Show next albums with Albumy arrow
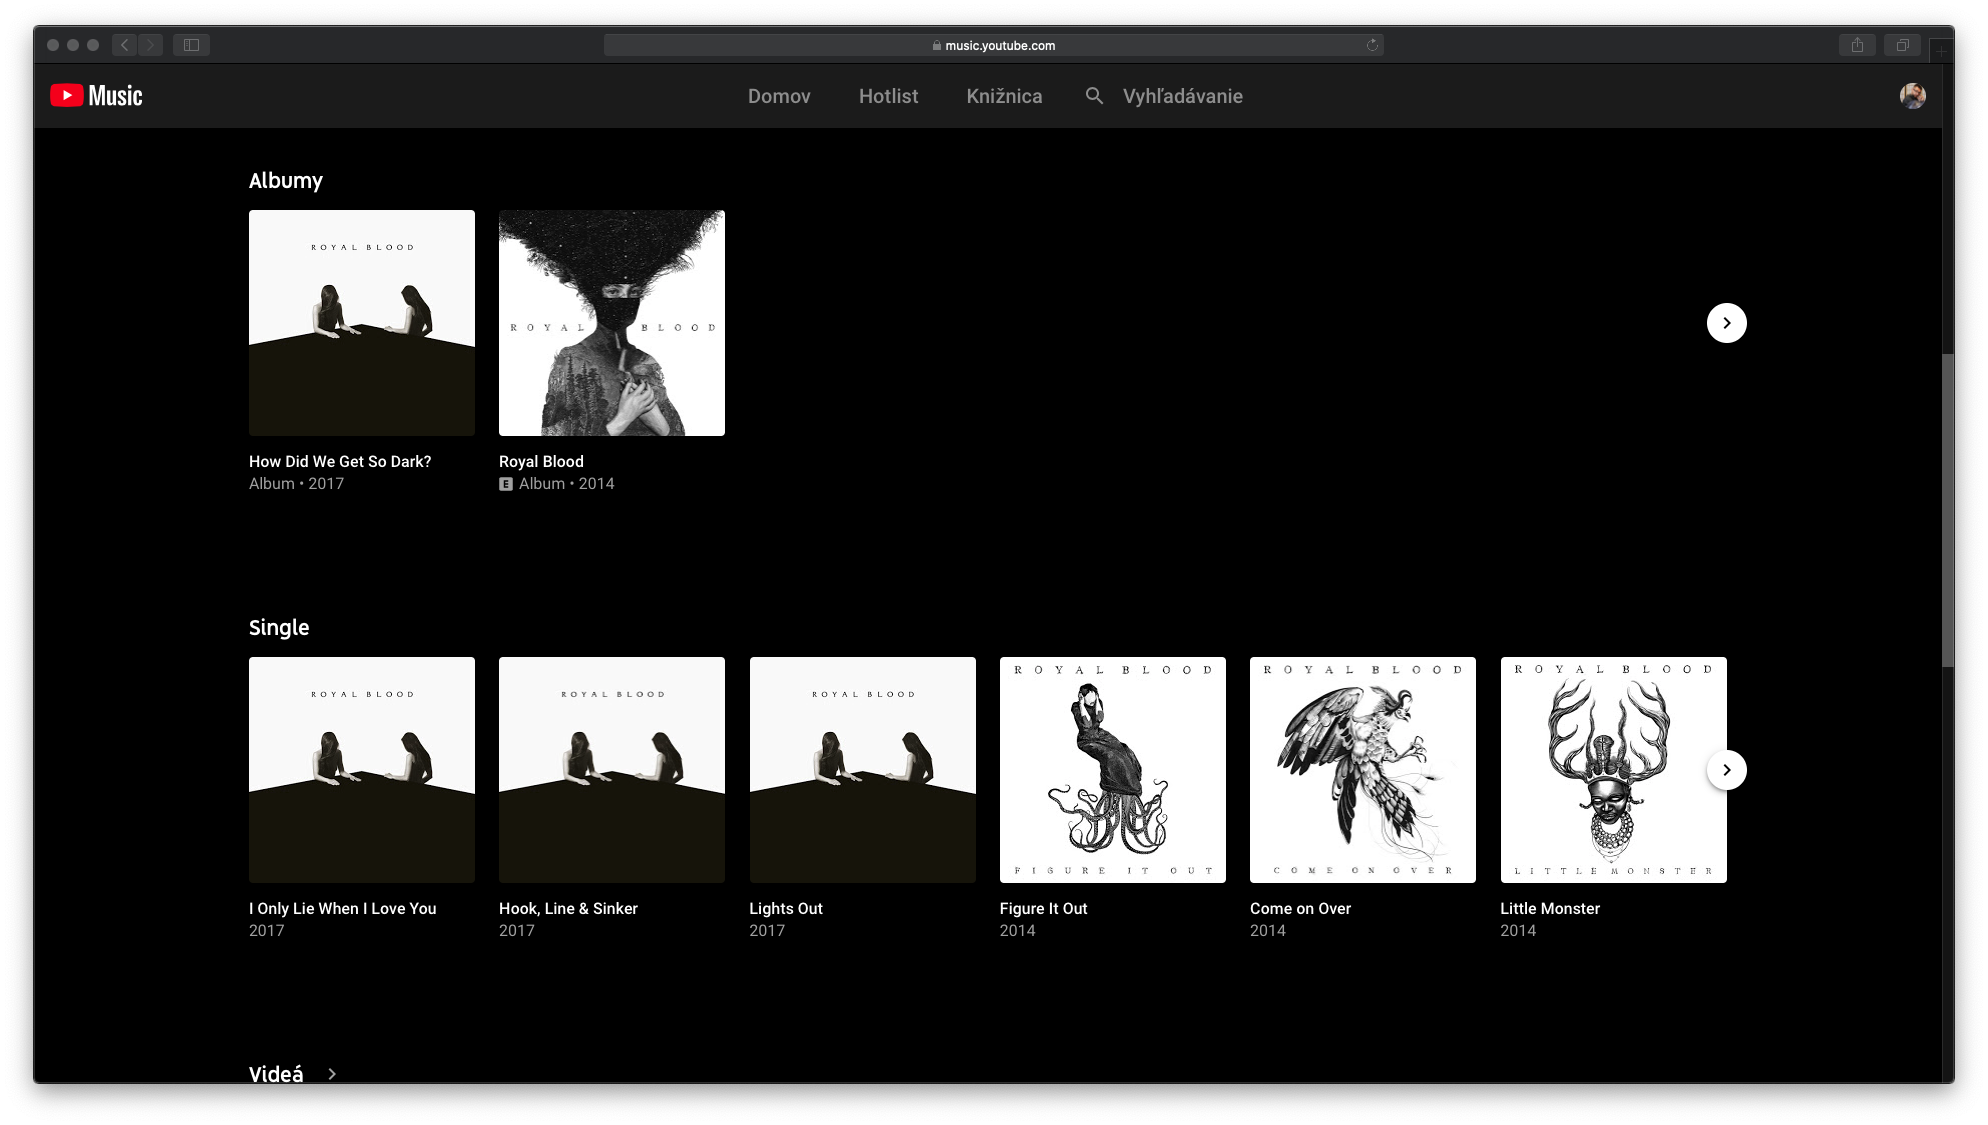This screenshot has height=1125, width=1988. 1726,323
